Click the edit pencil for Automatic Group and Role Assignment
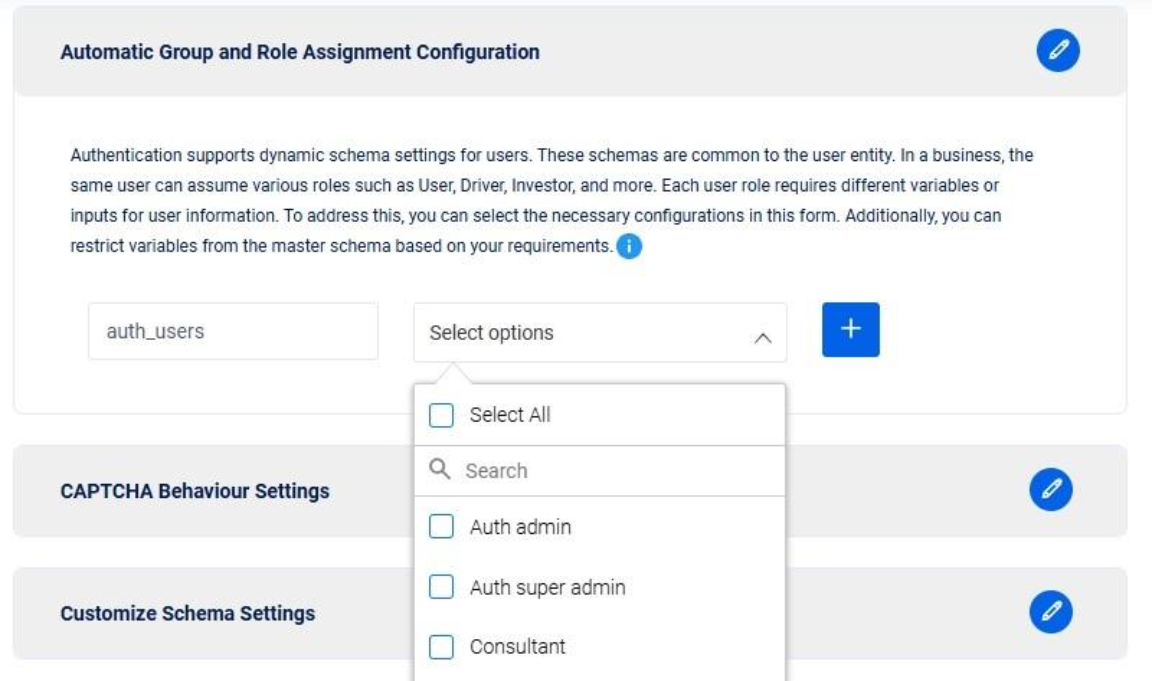 [x=1058, y=52]
